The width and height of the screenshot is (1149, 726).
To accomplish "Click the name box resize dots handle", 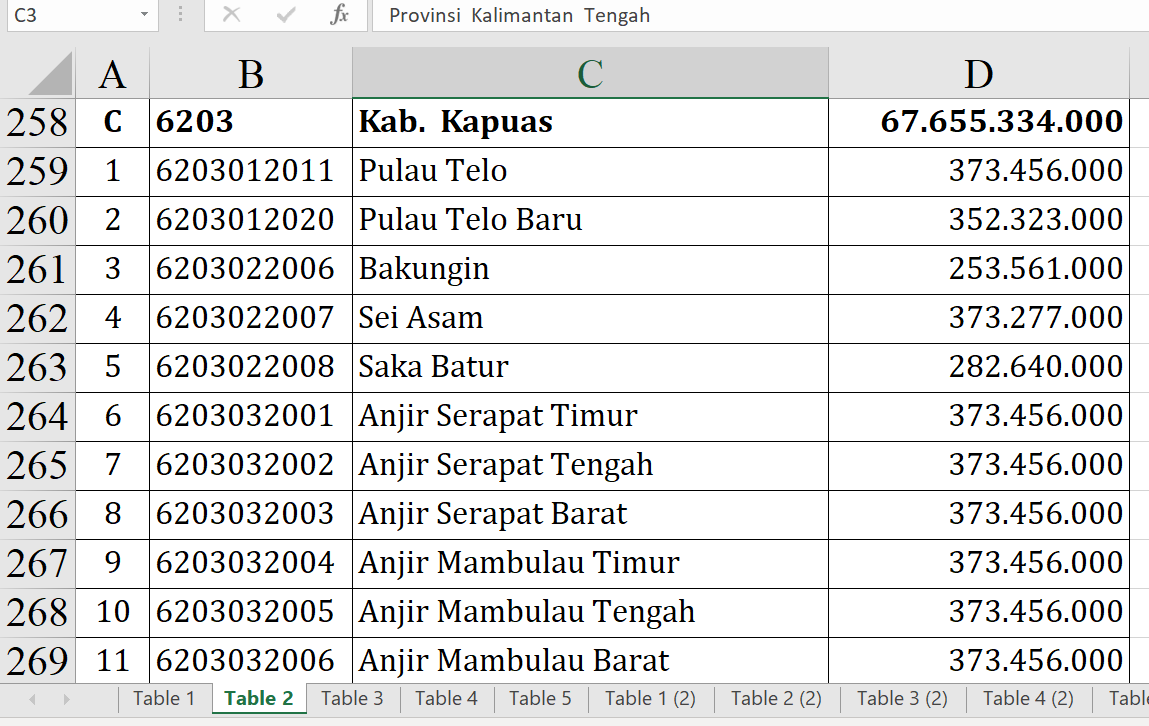I will (x=179, y=15).
